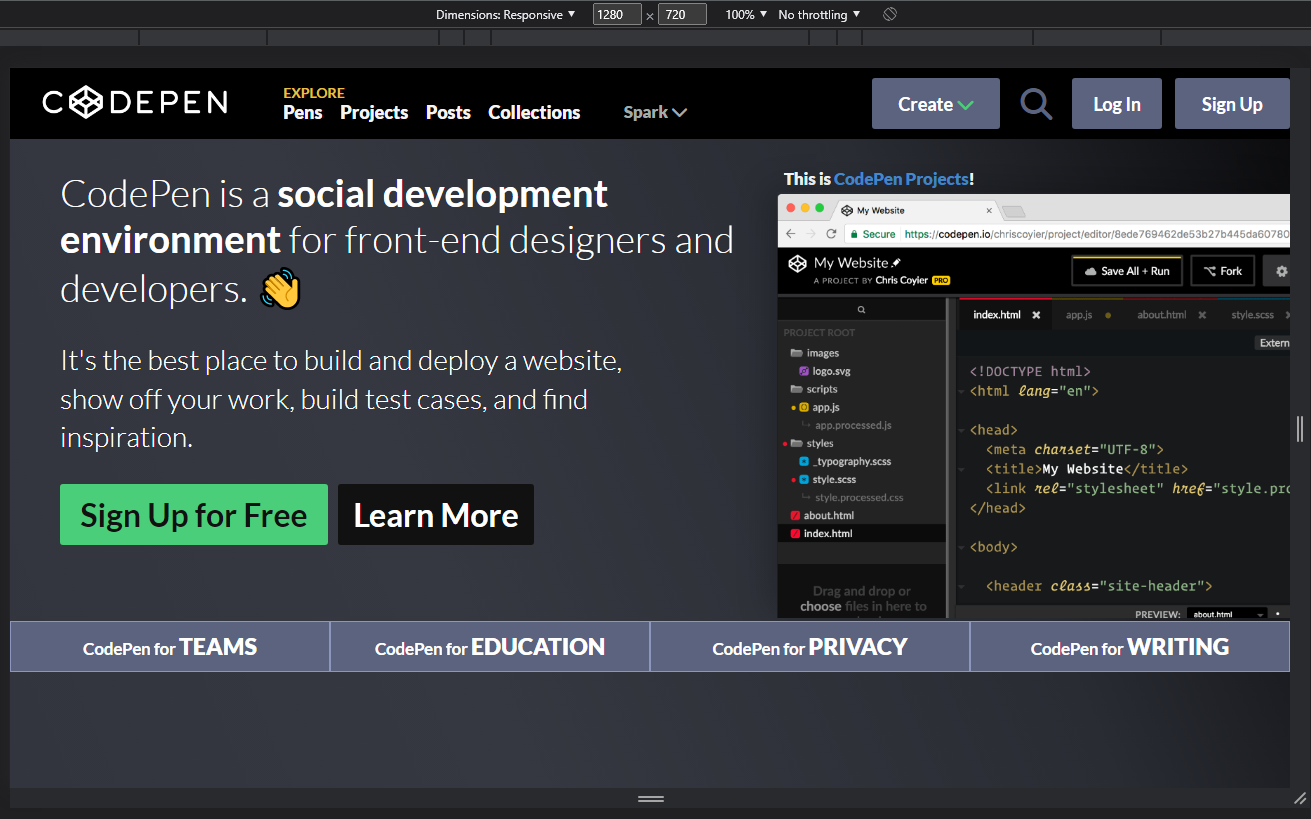Click the mock browser URL address bar
The width and height of the screenshot is (1311, 819).
tap(1067, 234)
